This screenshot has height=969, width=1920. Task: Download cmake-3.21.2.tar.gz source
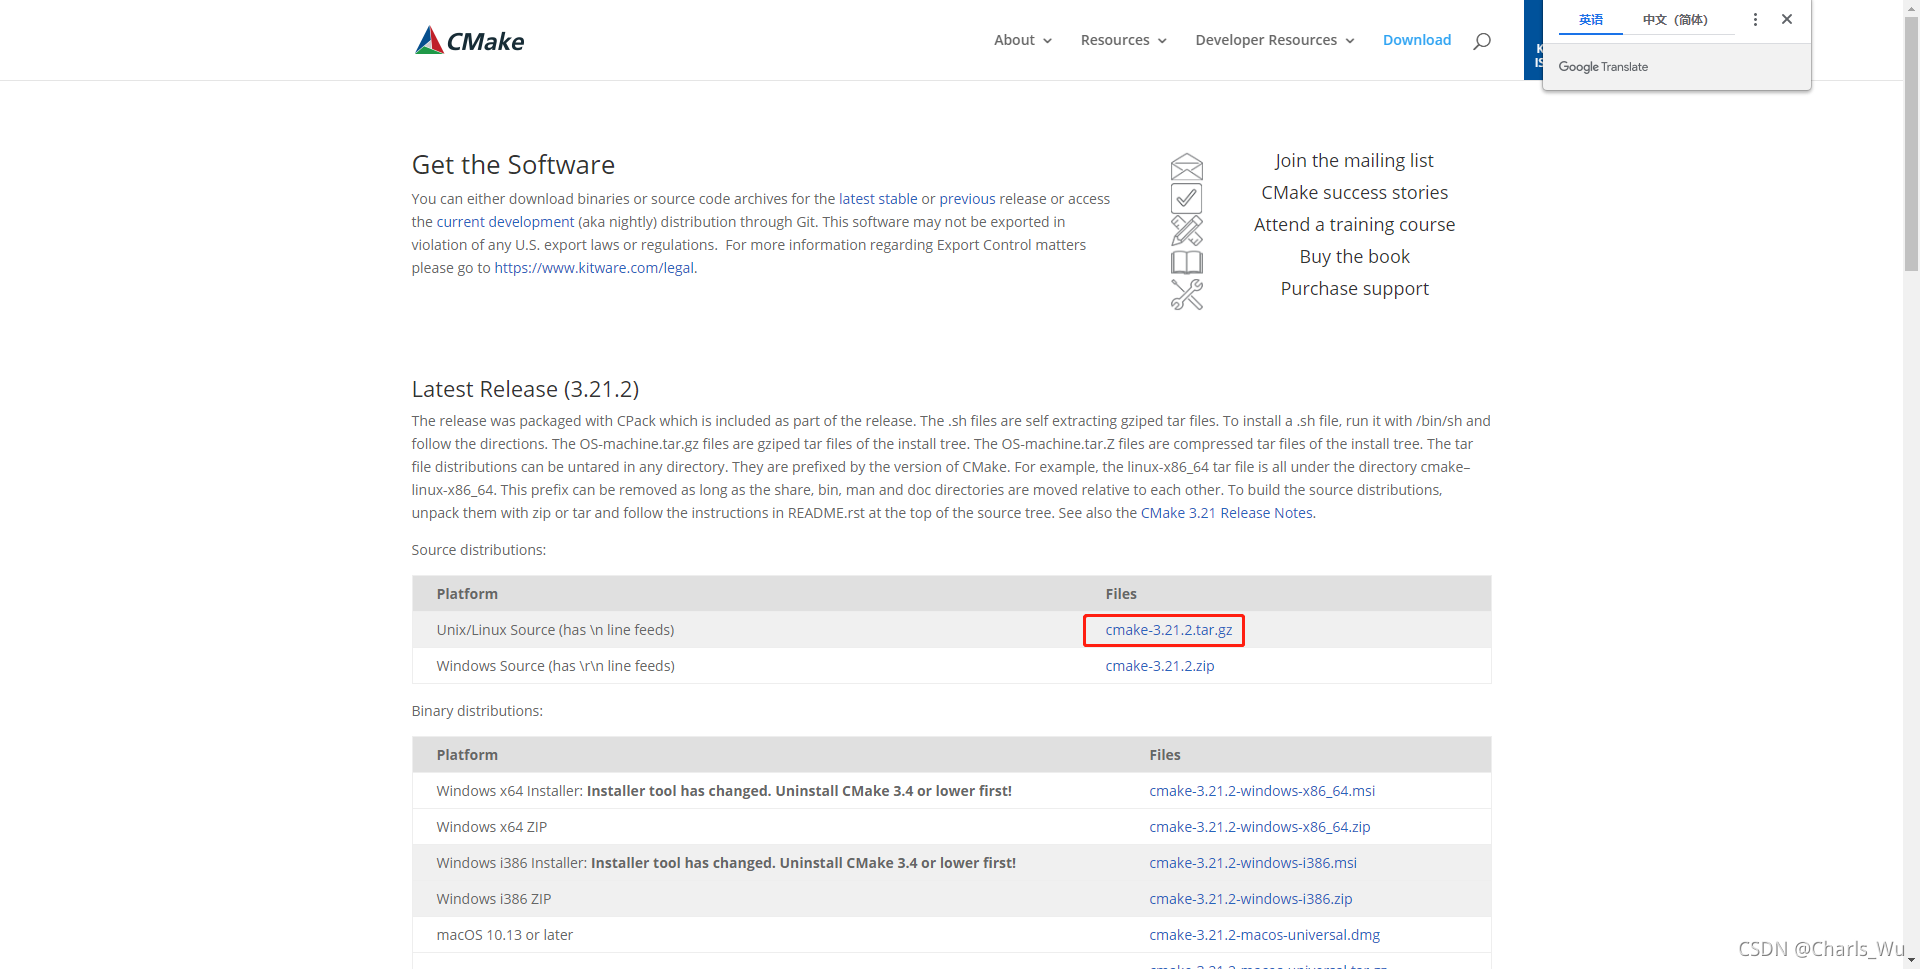[1169, 630]
